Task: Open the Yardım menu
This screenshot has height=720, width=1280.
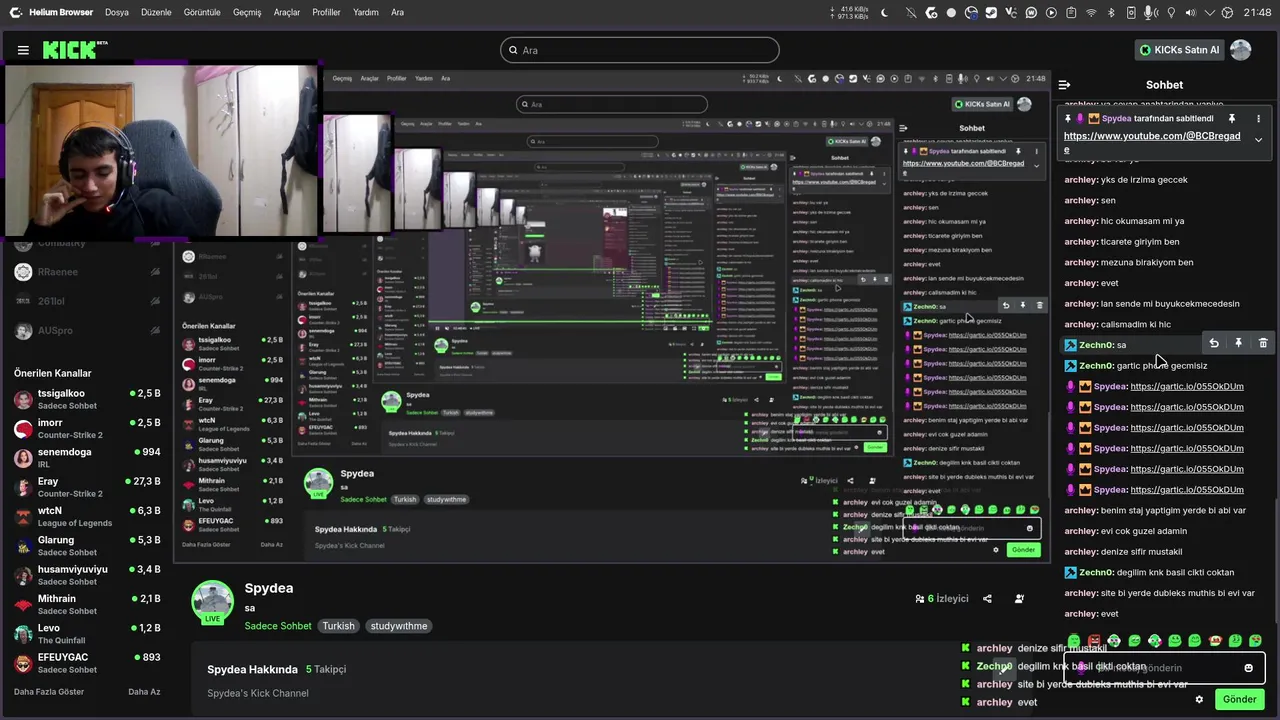Action: 366,13
